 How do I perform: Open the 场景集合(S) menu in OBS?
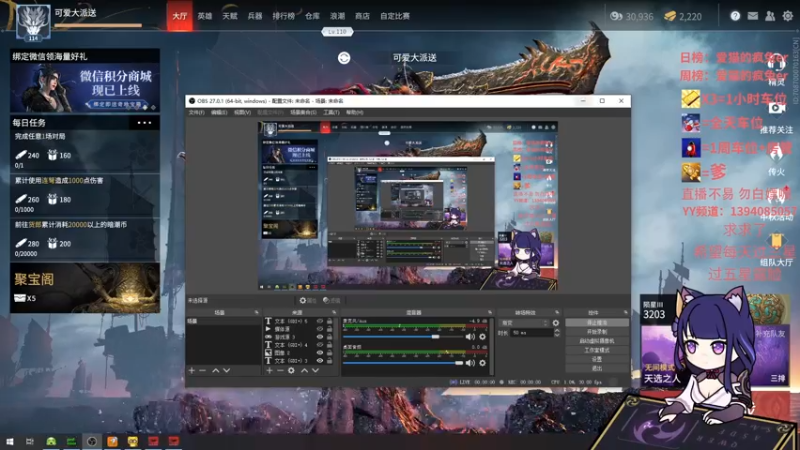304,112
